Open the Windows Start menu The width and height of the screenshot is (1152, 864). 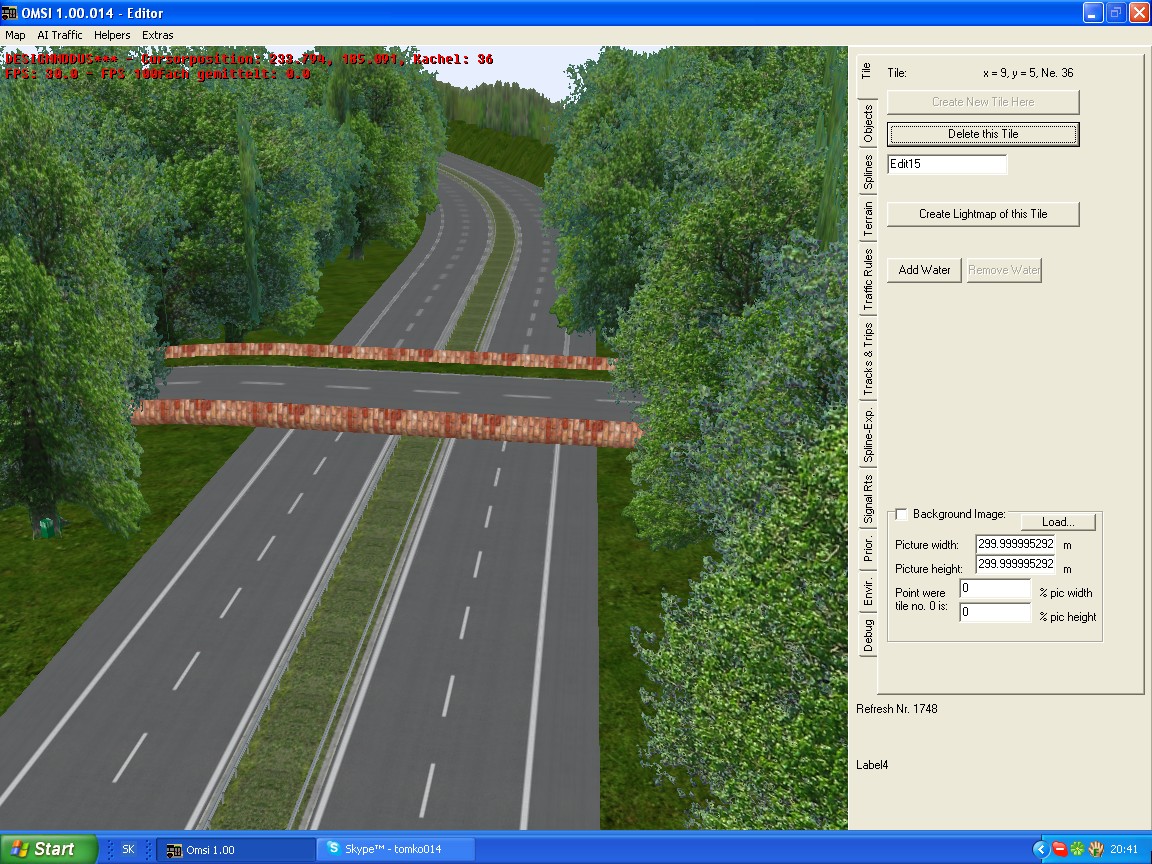[48, 849]
